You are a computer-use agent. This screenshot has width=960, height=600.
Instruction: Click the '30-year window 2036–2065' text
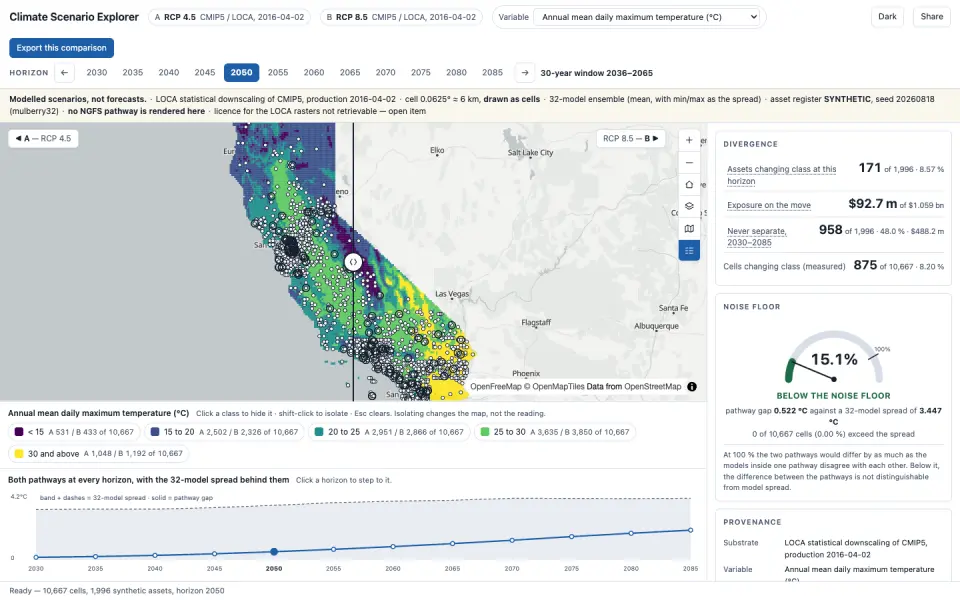coord(596,73)
